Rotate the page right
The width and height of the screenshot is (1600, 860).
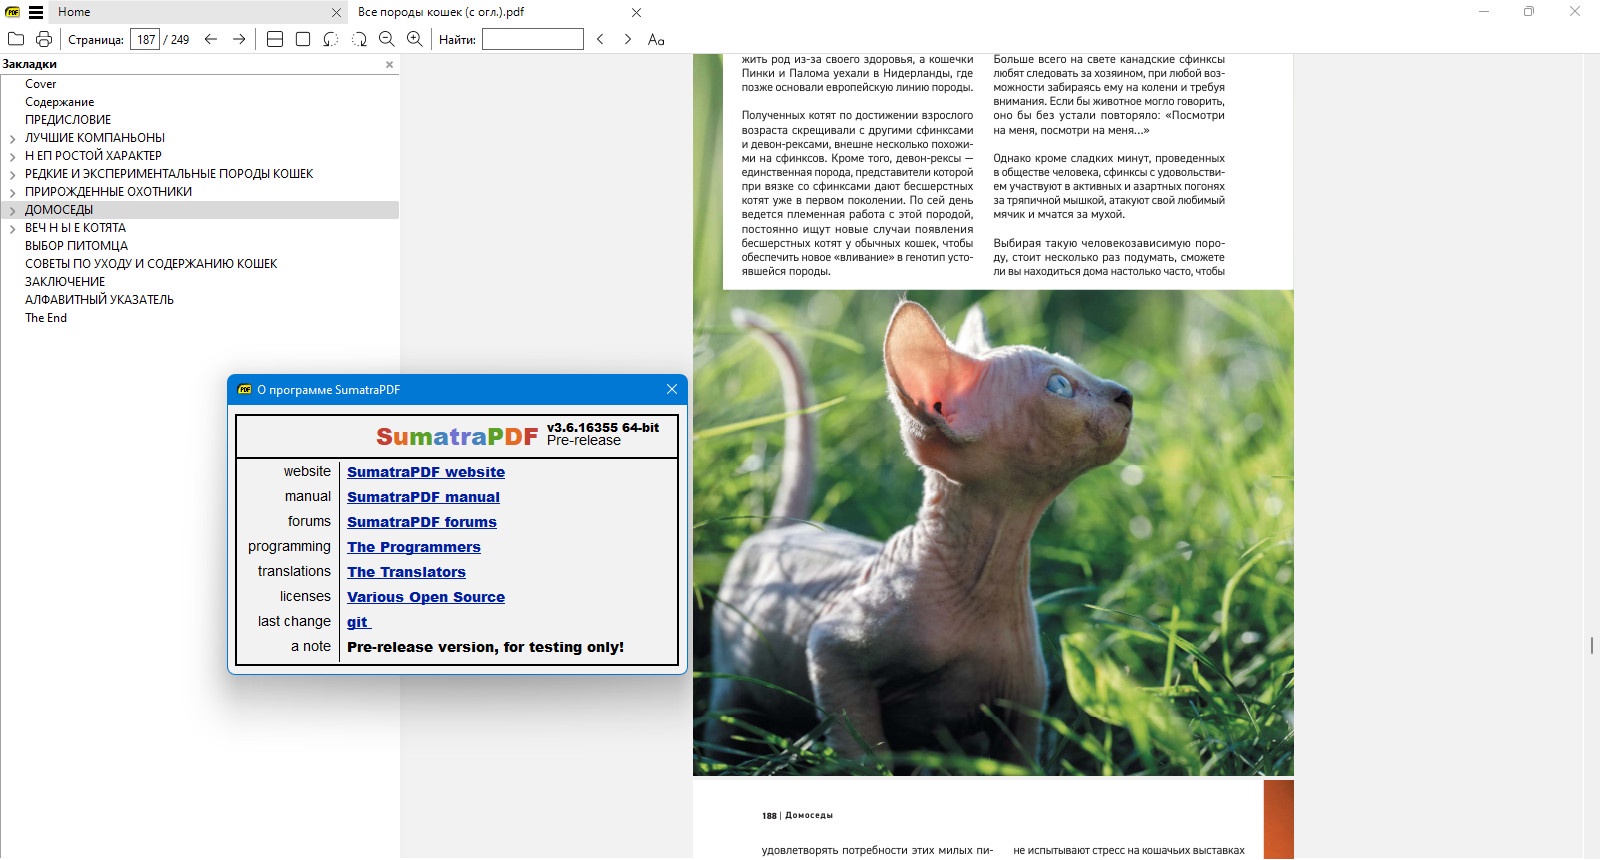359,39
